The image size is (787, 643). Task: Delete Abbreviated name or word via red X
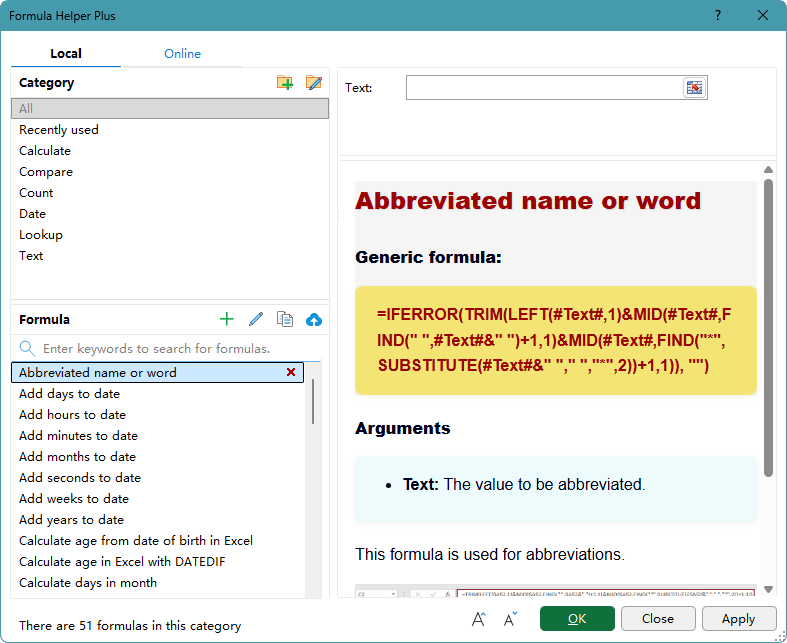pos(291,372)
